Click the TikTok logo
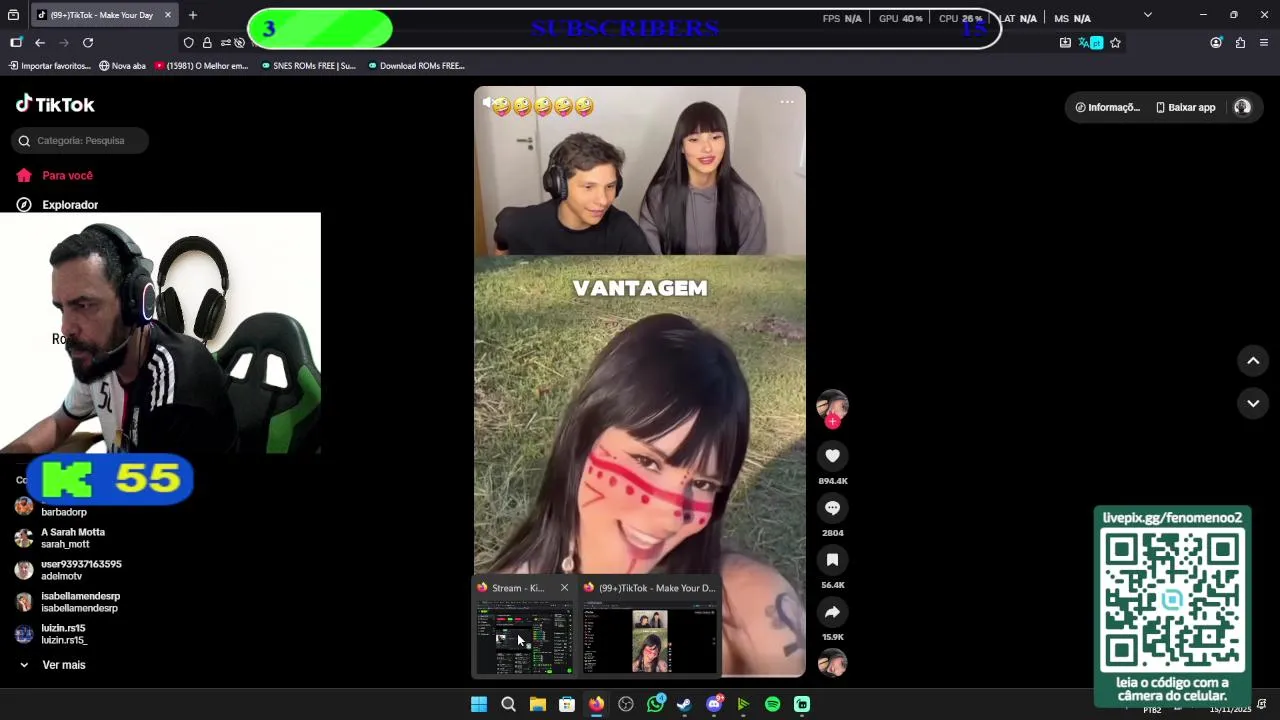The height and width of the screenshot is (720, 1280). point(55,104)
